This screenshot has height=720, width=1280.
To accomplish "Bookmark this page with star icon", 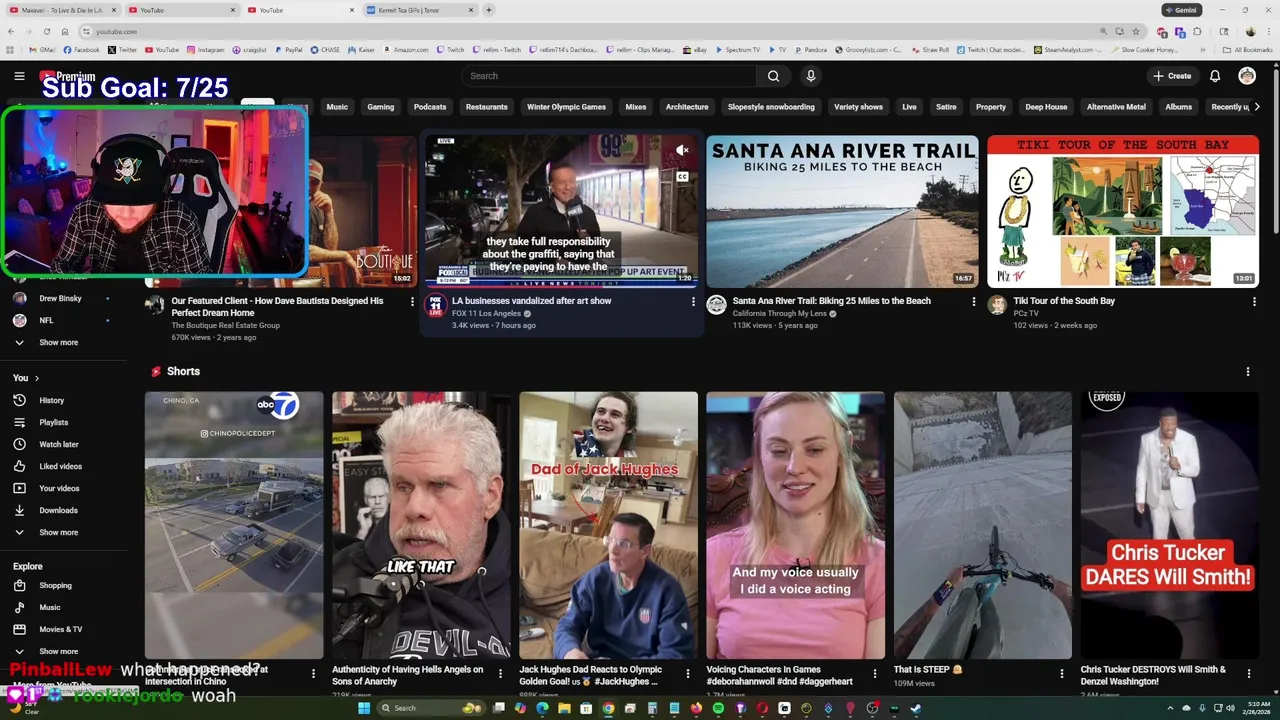I will point(1136,31).
